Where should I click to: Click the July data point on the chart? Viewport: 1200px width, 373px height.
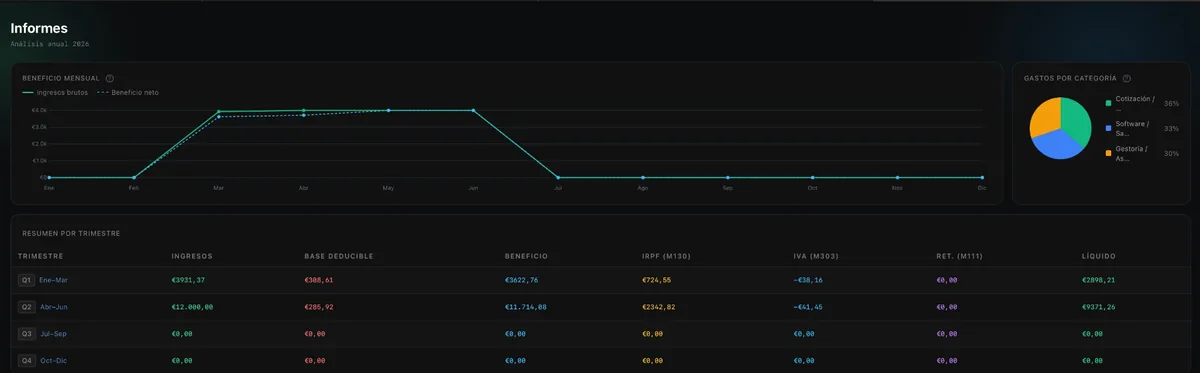coord(558,177)
